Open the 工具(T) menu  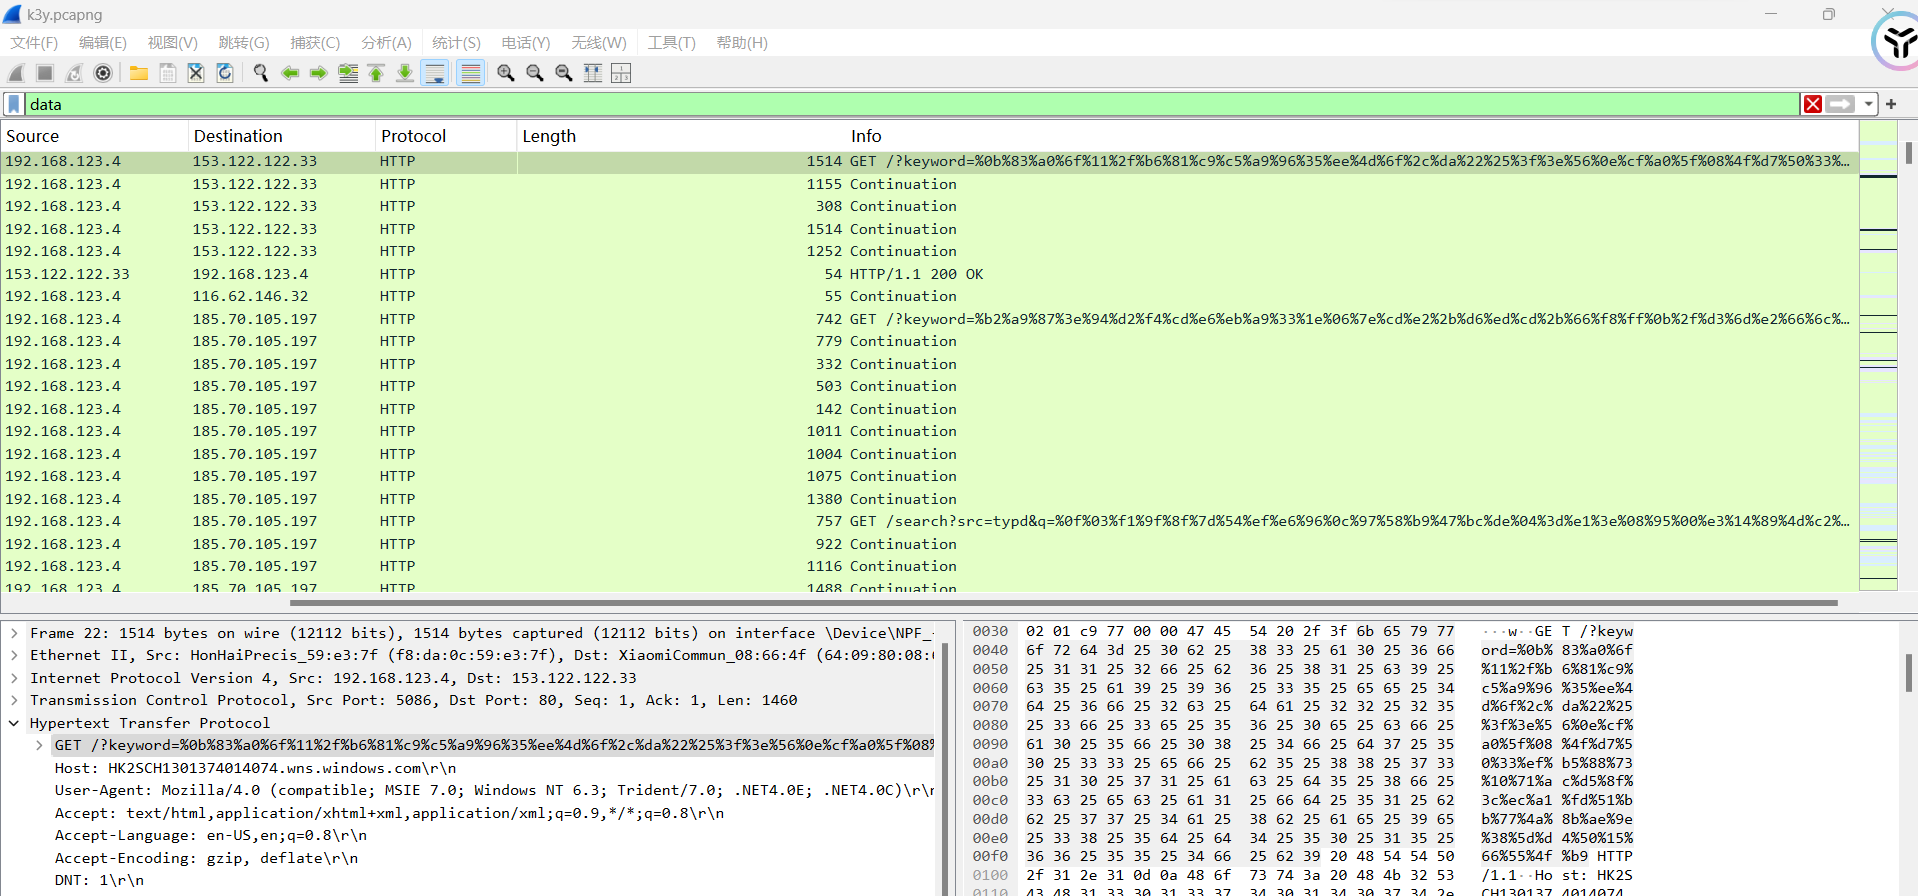[671, 43]
